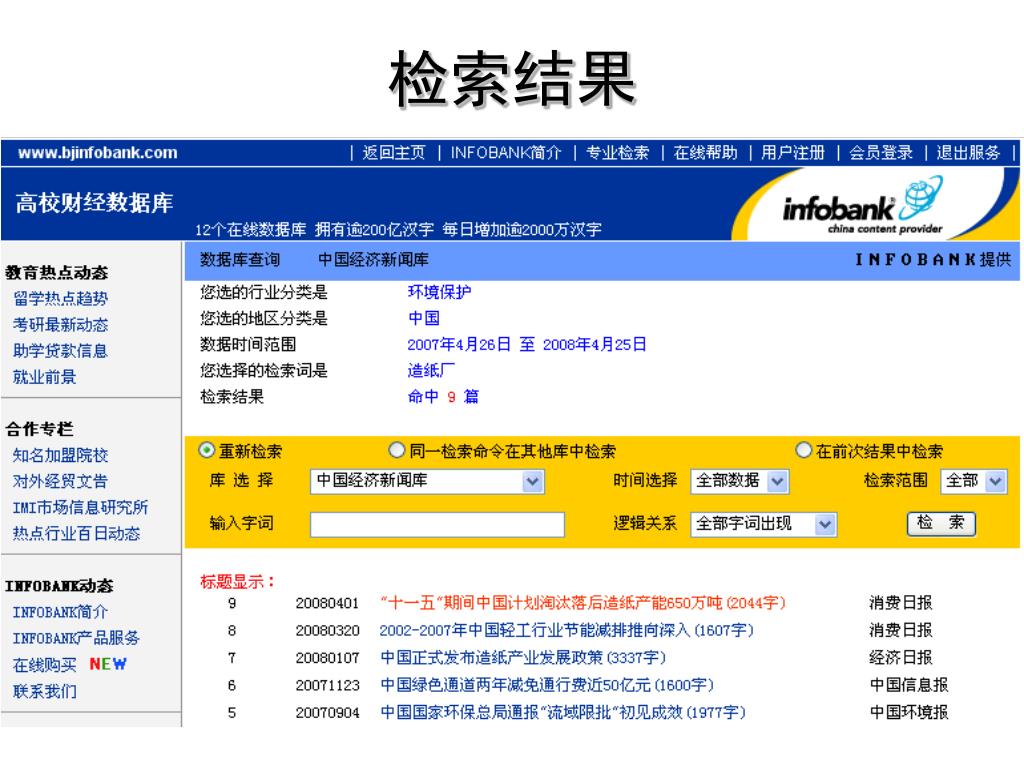This screenshot has width=1024, height=768.
Task: Open result 8 about 轻工行业节能减排
Action: (566, 630)
